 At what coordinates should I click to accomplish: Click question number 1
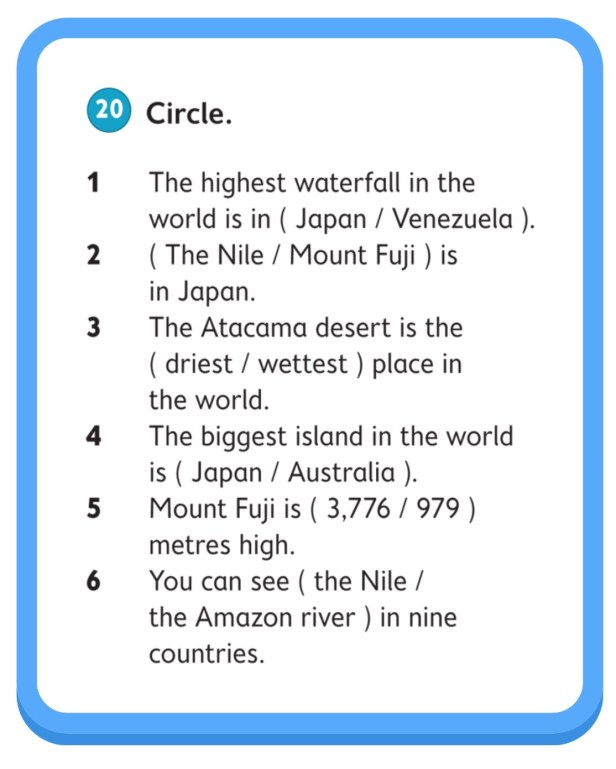pos(93,183)
